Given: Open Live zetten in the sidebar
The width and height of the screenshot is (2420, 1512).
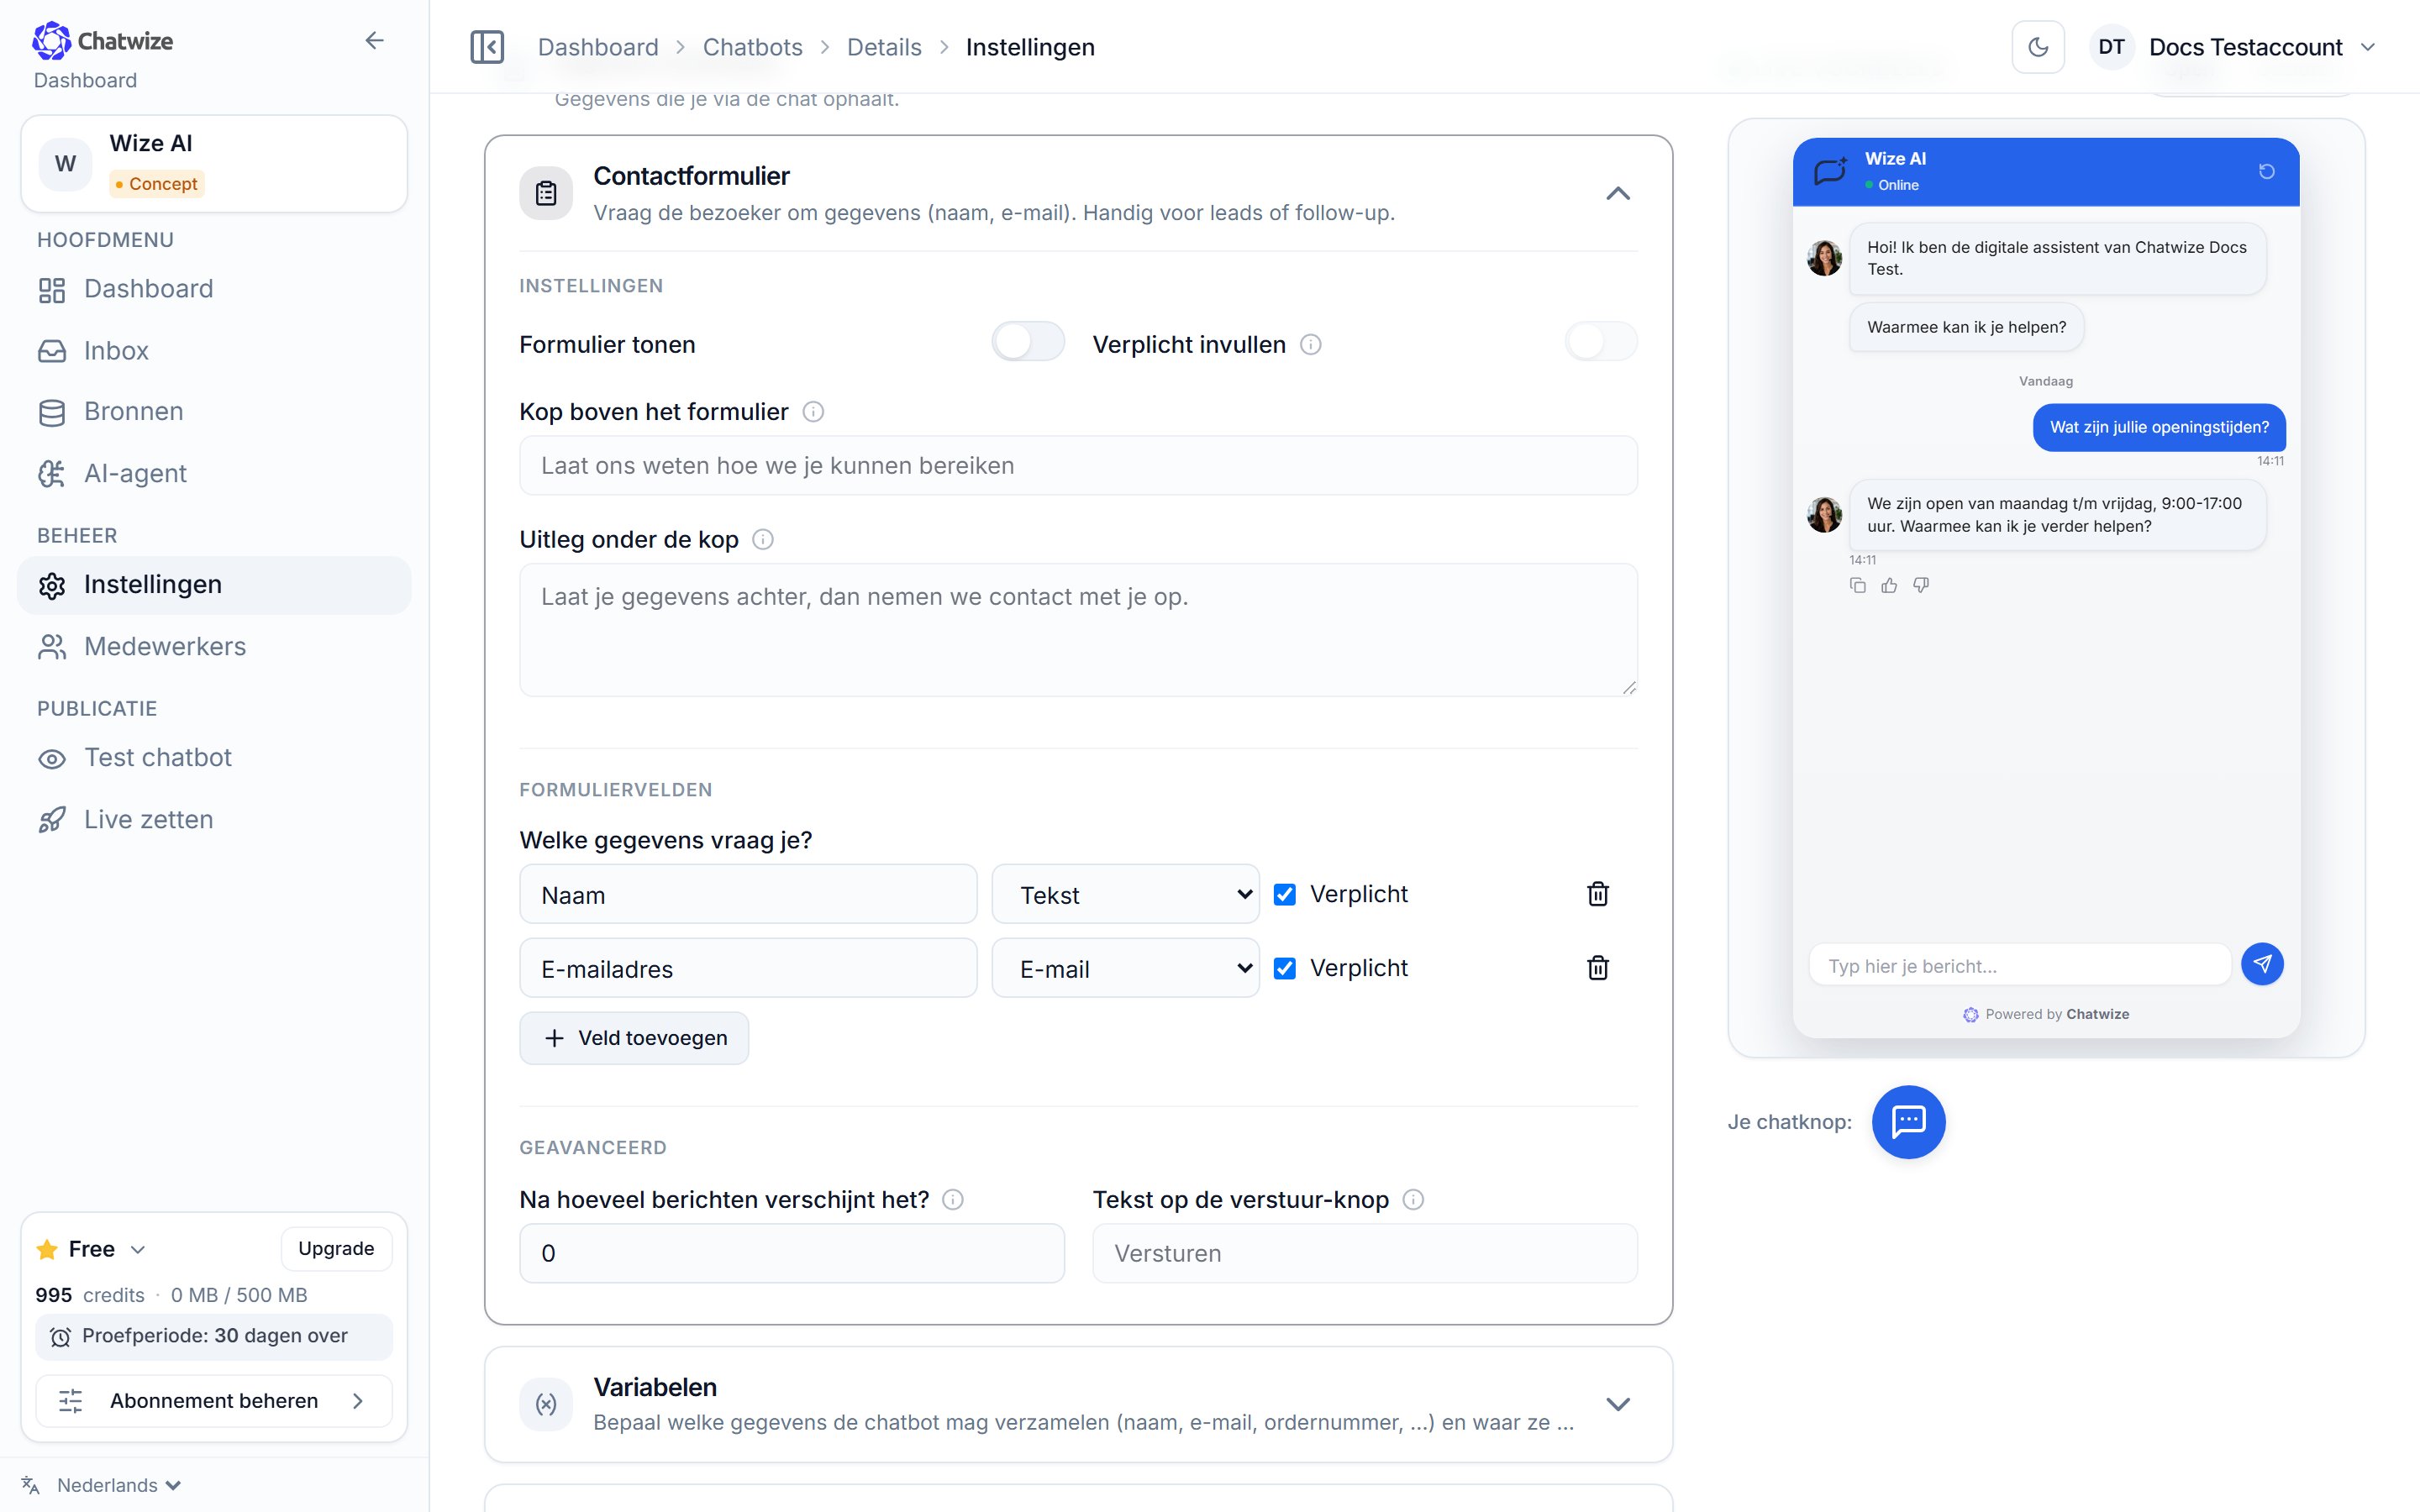Looking at the screenshot, I should 214,820.
